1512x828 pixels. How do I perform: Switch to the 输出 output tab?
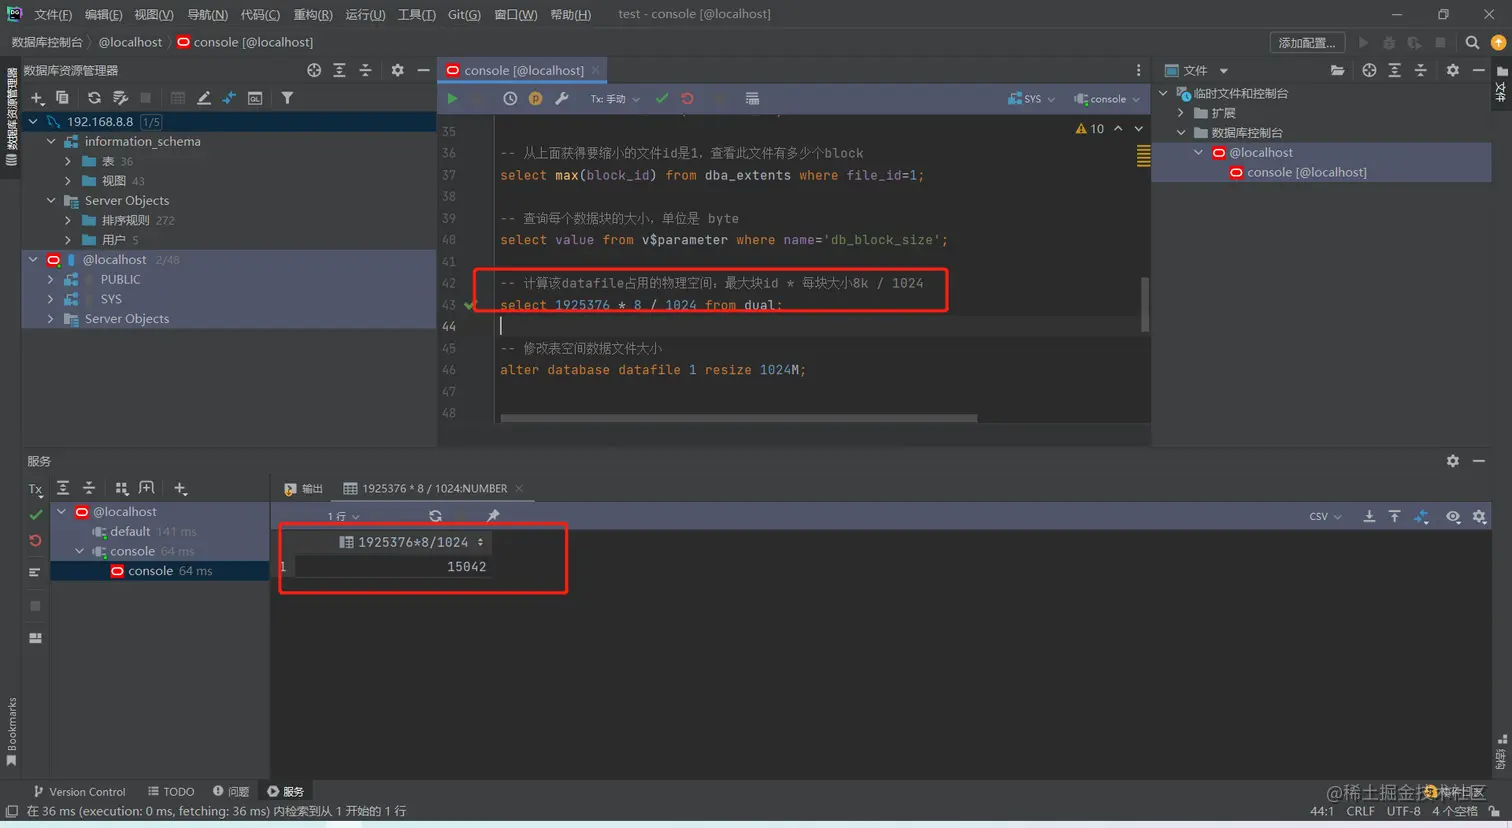(x=304, y=489)
